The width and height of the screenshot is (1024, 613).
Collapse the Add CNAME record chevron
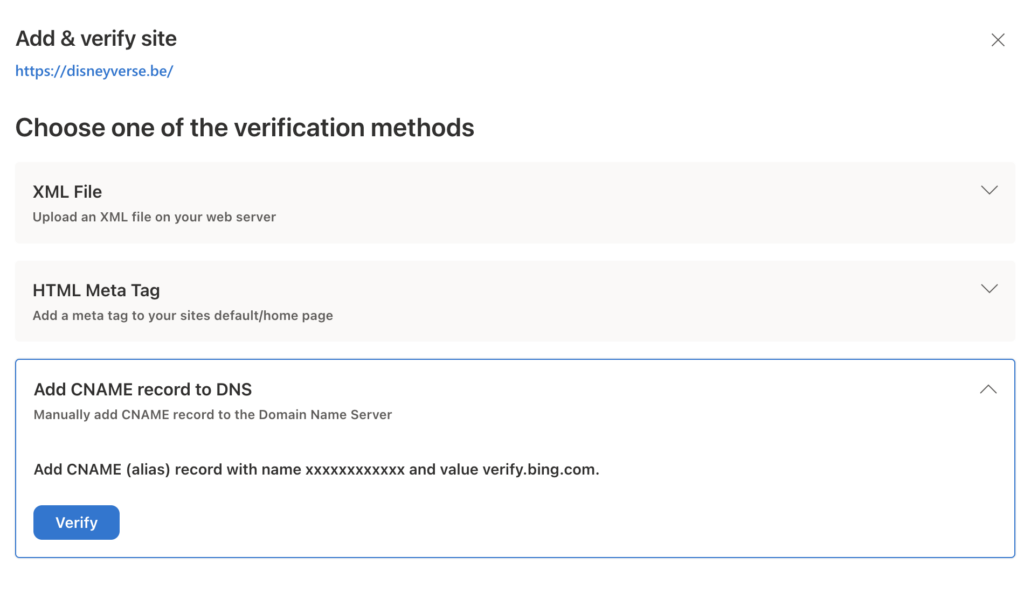coord(988,389)
